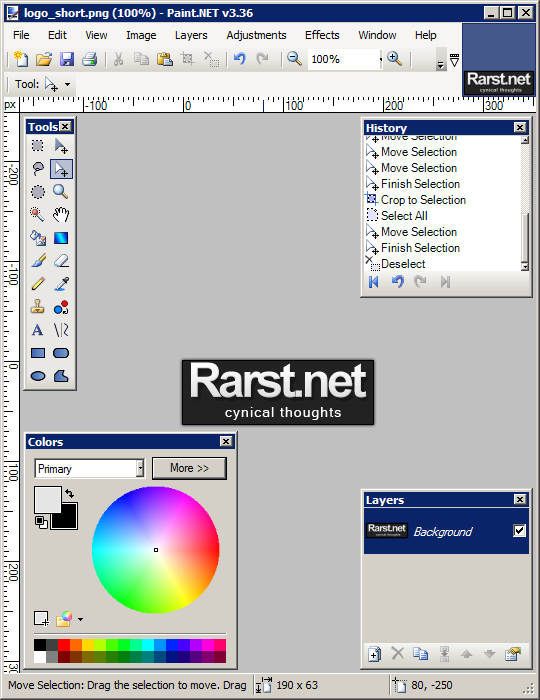Screen dimensions: 540x700
Task: Open the palette management dropdown arrow
Action: 80,619
